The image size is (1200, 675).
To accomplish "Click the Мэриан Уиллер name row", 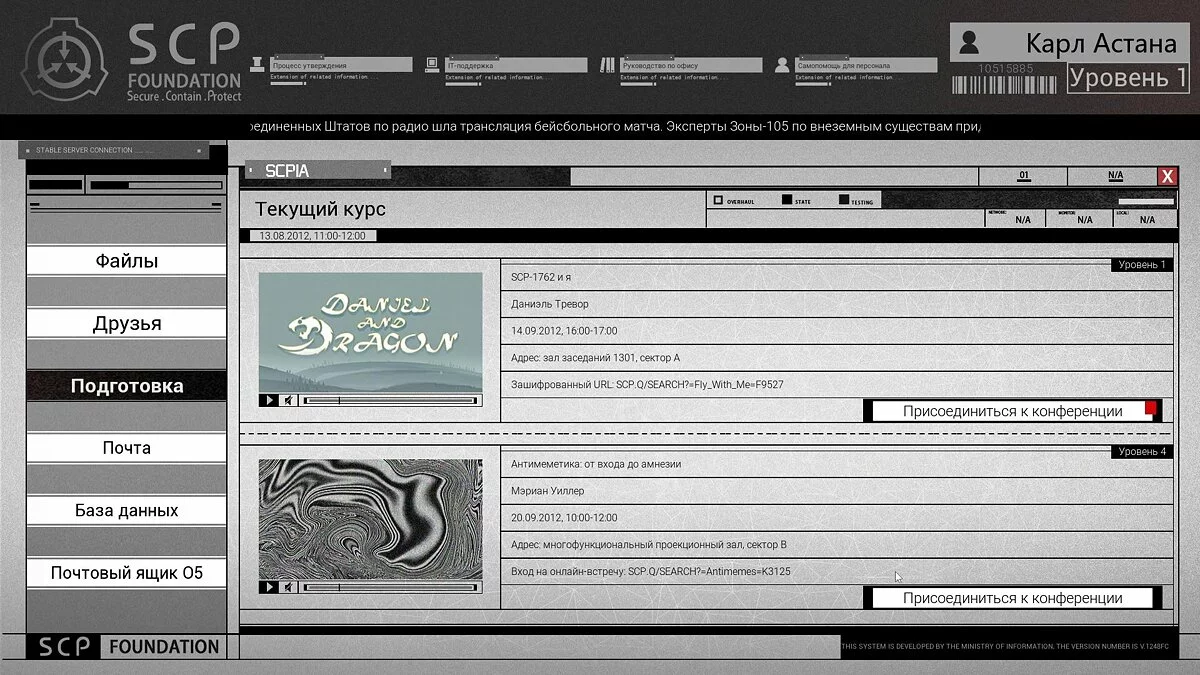I will tap(837, 491).
